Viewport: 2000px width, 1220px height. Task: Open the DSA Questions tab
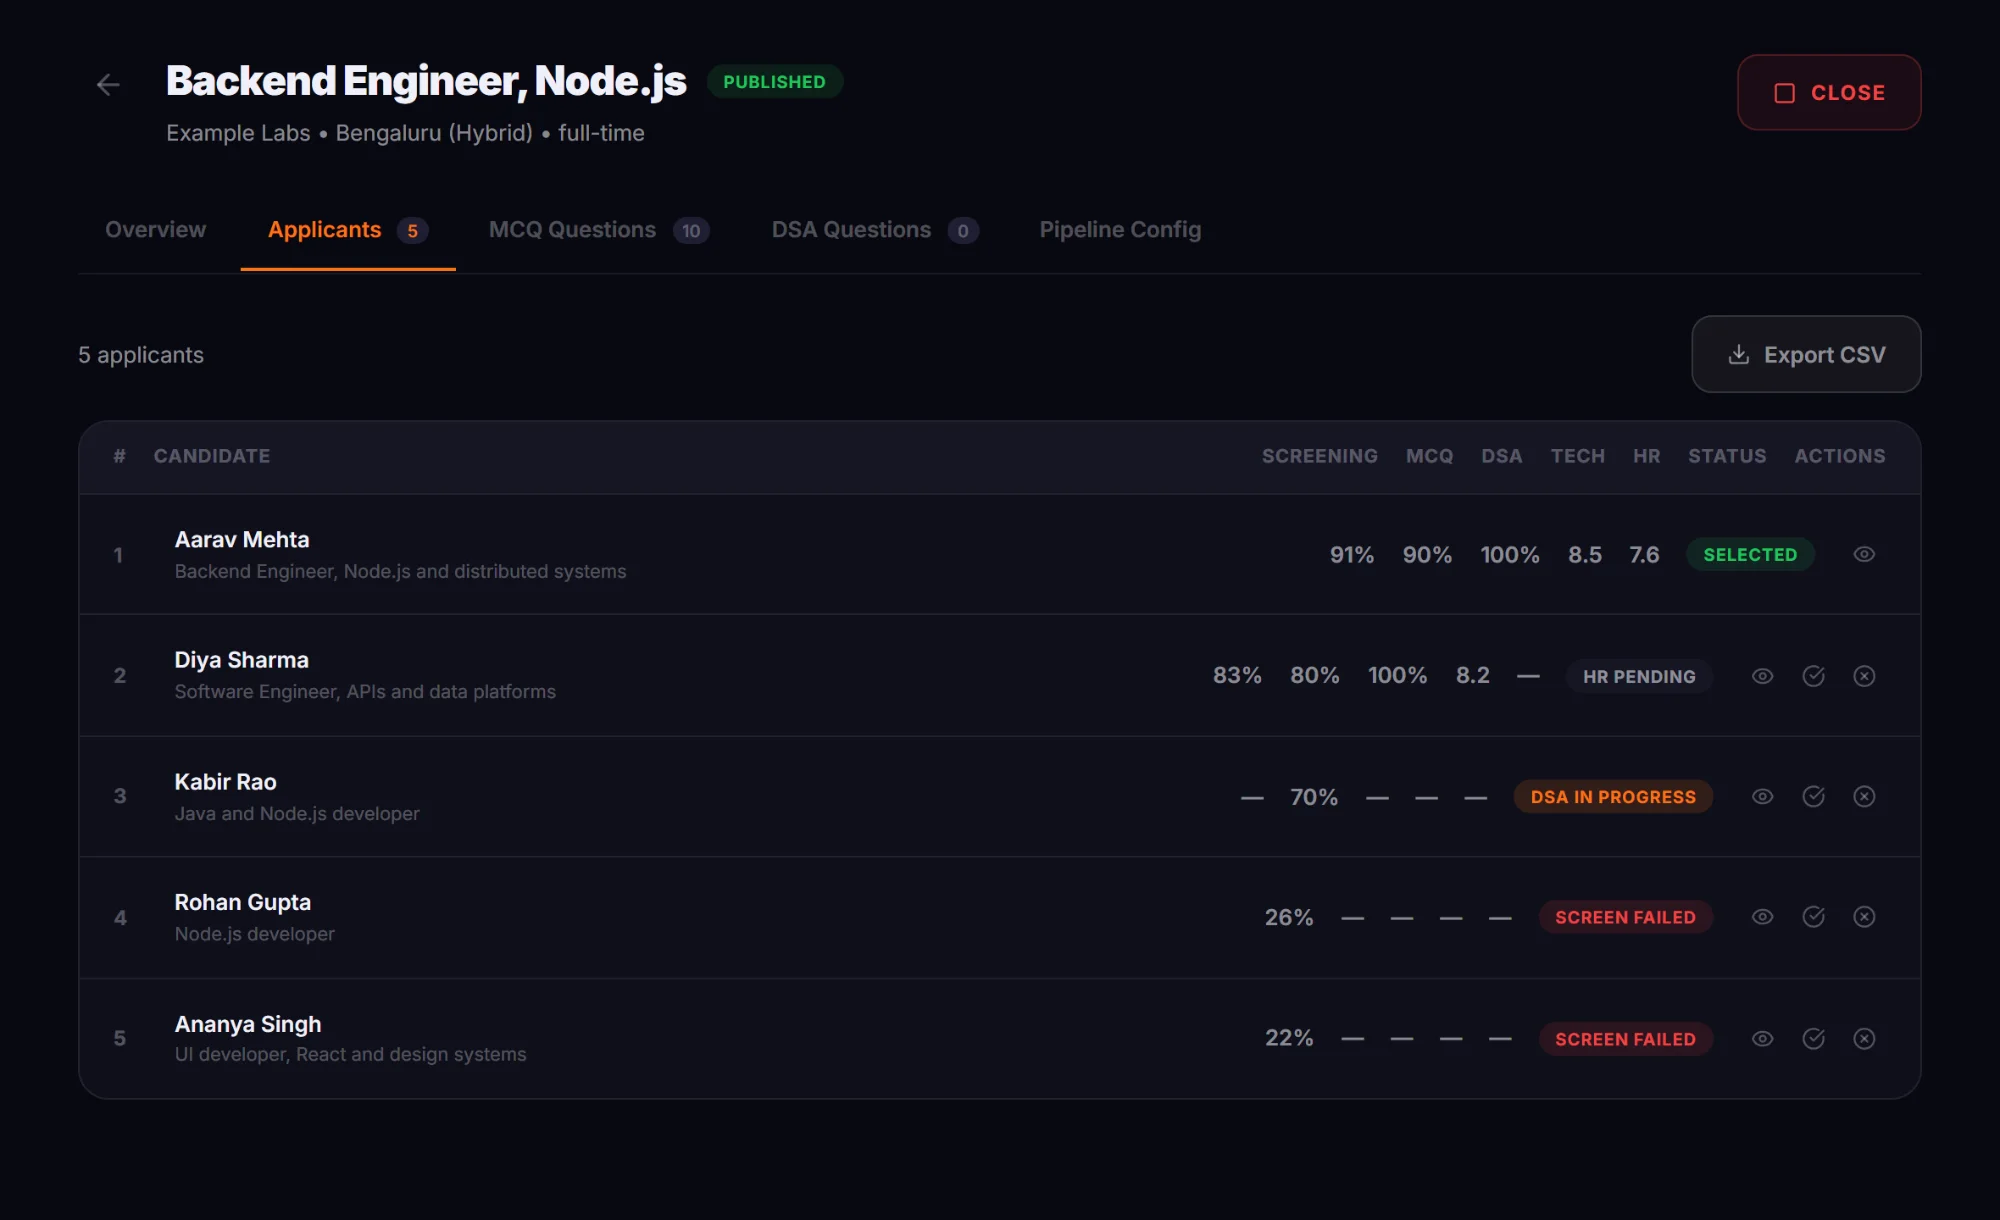[875, 230]
